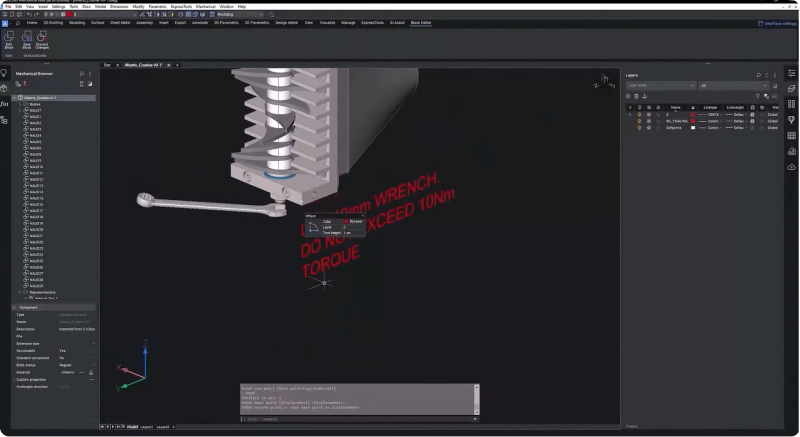Switch to the Start document tab
Screen dimensions: 800x437
[x=107, y=64]
